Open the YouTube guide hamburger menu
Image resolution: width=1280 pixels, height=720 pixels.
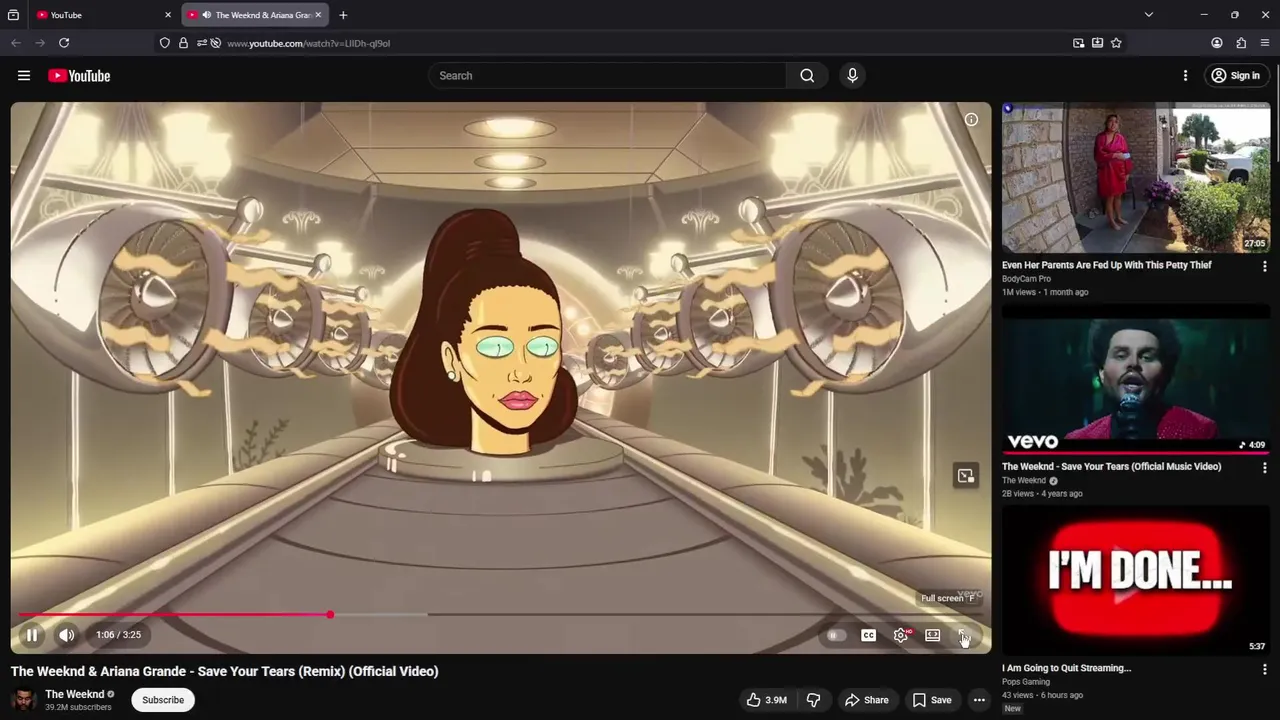point(24,76)
